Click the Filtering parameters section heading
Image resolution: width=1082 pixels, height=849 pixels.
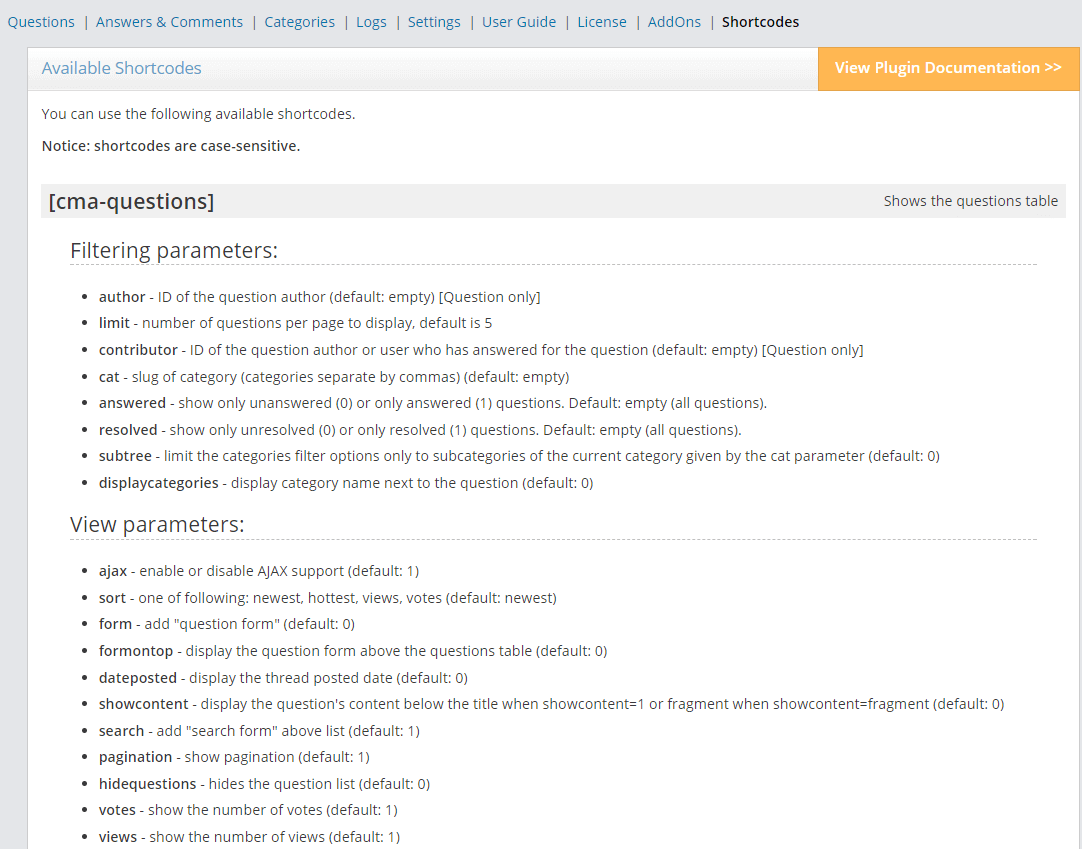tap(173, 250)
